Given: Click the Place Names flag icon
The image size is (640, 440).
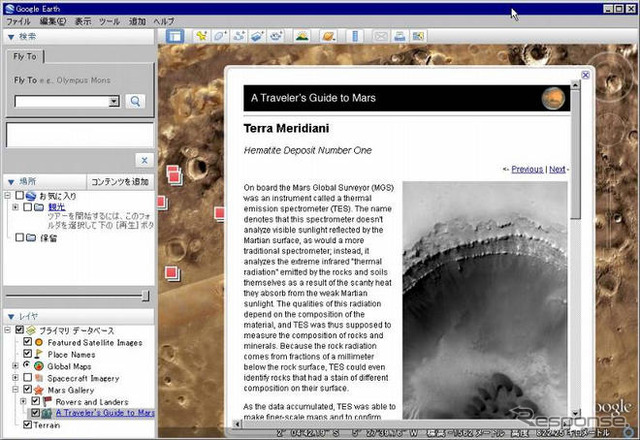Looking at the screenshot, I should (39, 354).
